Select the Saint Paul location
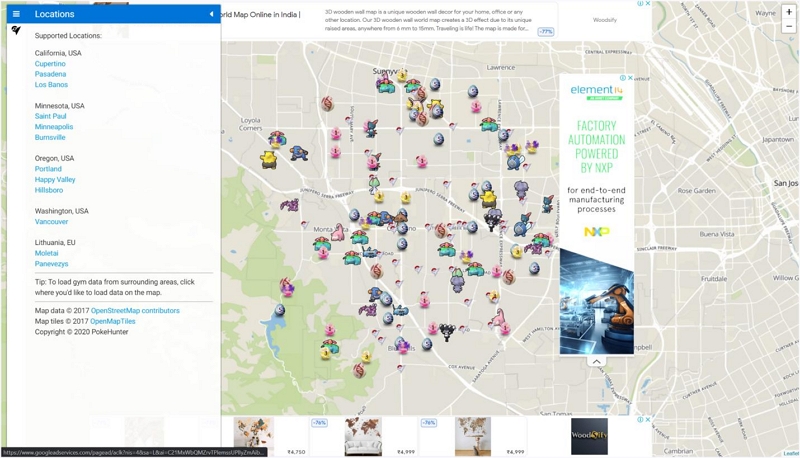Image resolution: width=800 pixels, height=458 pixels. (51, 116)
